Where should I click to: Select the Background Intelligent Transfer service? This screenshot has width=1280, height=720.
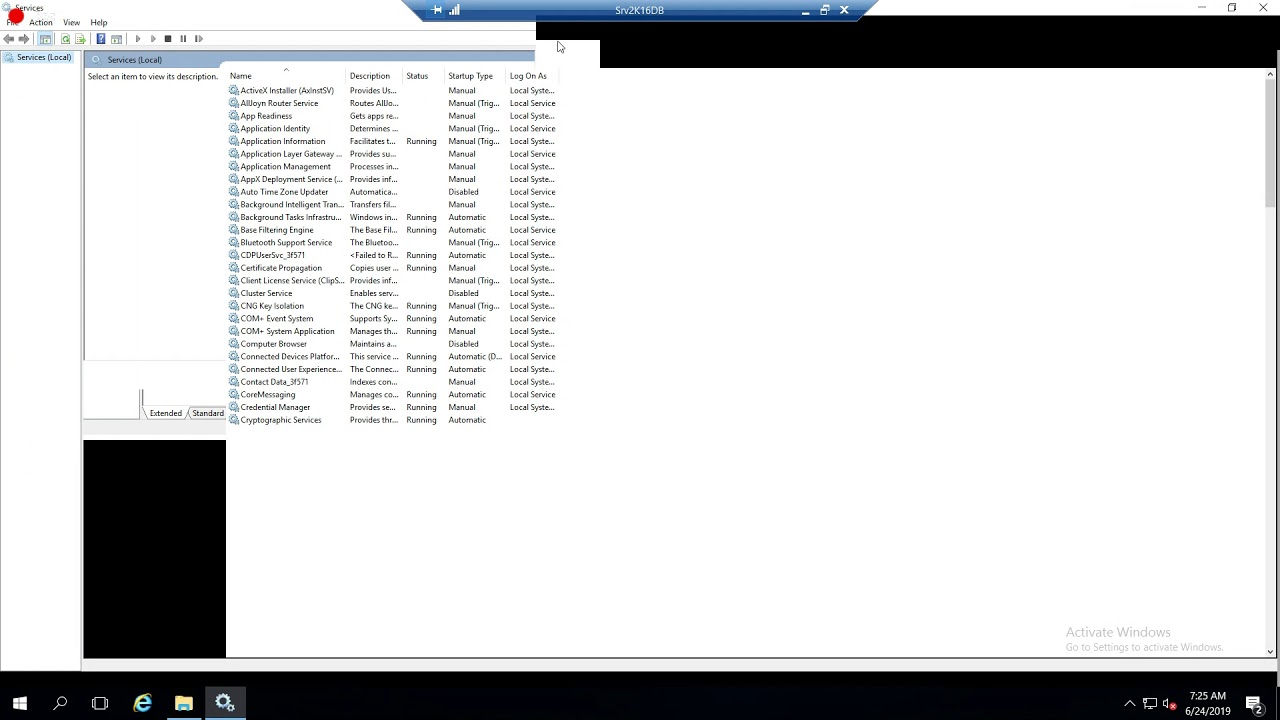(x=392, y=205)
